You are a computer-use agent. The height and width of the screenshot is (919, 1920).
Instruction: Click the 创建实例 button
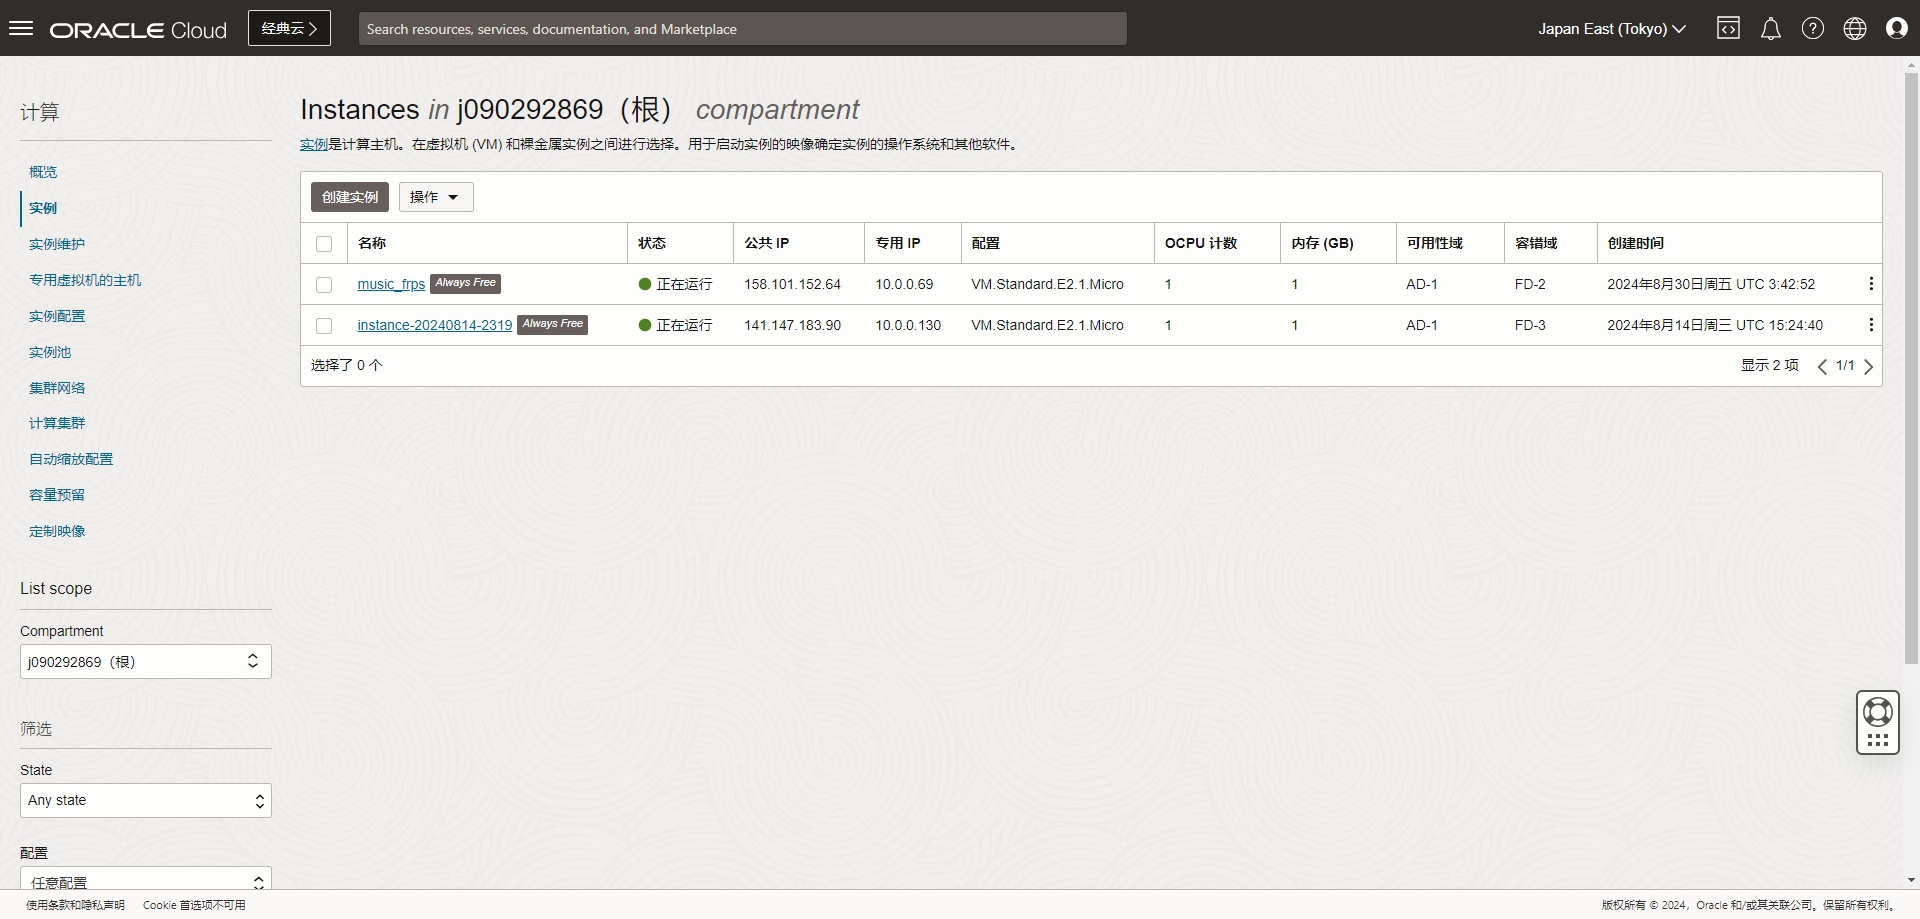[x=350, y=197]
